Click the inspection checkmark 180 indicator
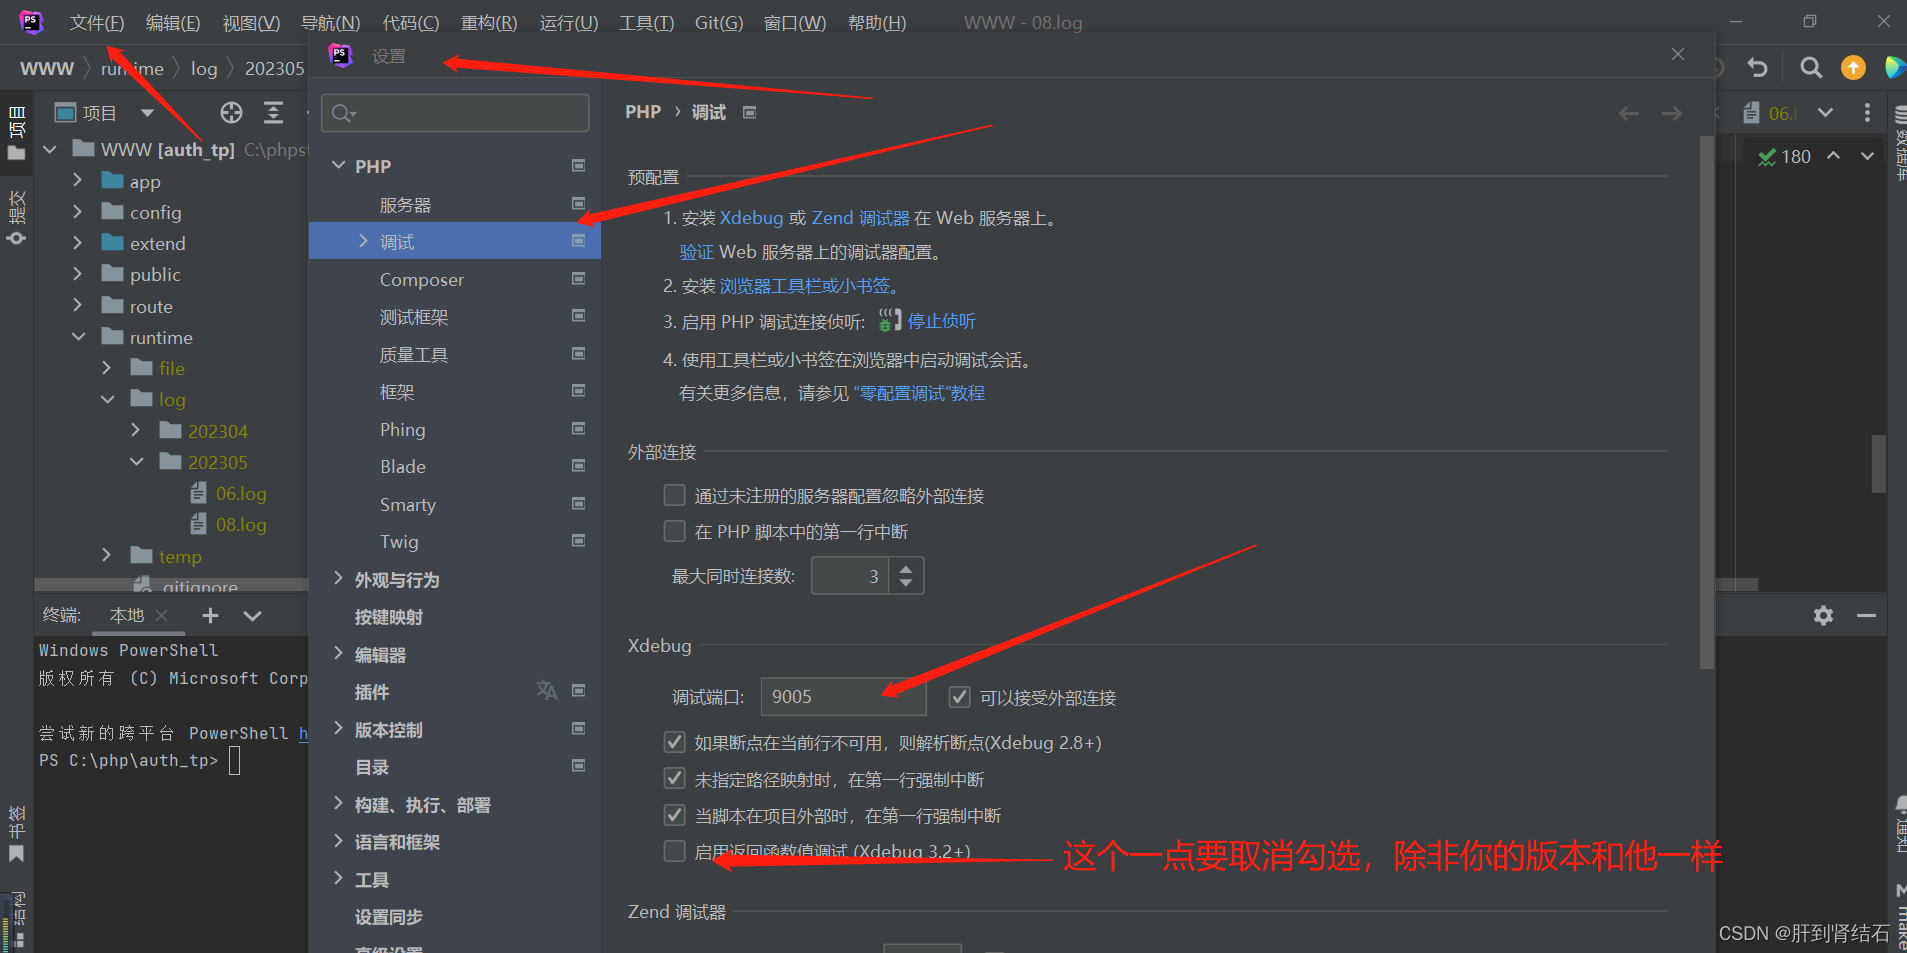This screenshot has width=1907, height=953. tap(1785, 157)
